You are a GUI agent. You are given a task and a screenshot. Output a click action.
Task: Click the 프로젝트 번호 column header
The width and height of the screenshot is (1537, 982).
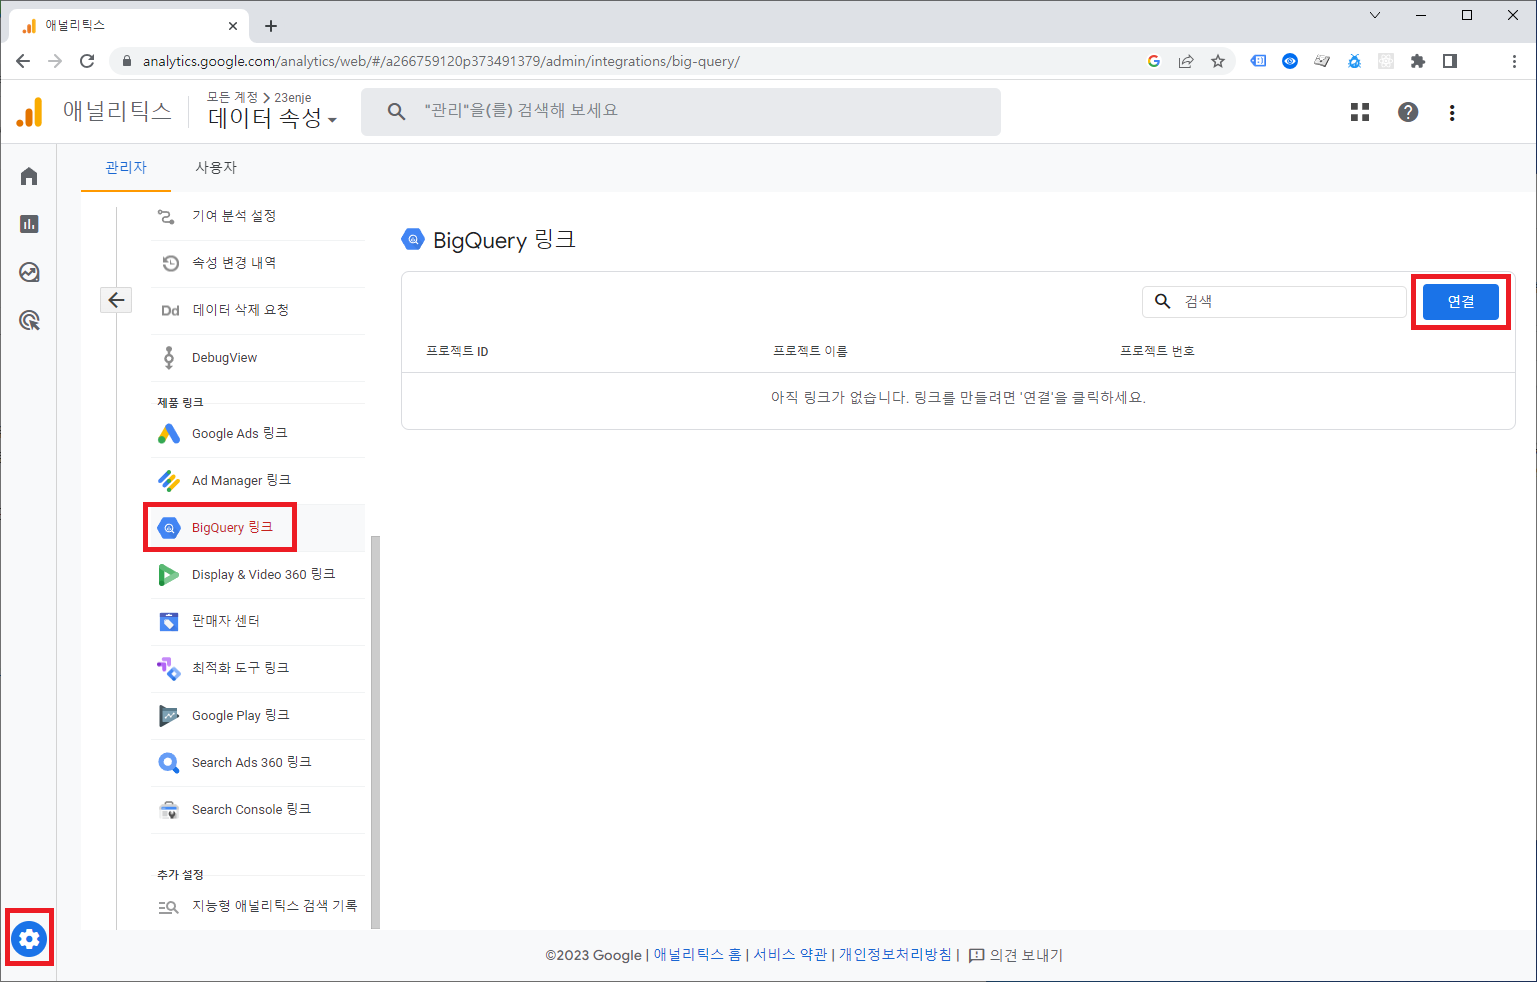[1157, 351]
